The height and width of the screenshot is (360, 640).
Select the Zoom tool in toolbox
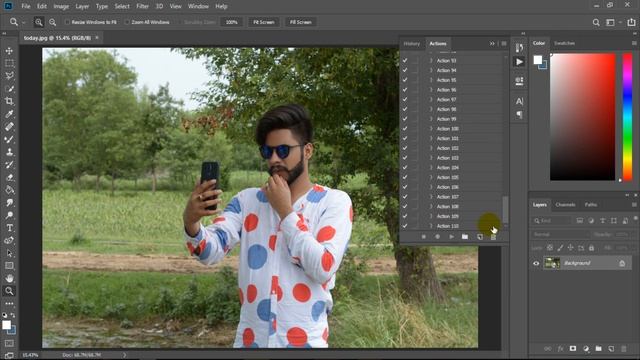(x=9, y=291)
